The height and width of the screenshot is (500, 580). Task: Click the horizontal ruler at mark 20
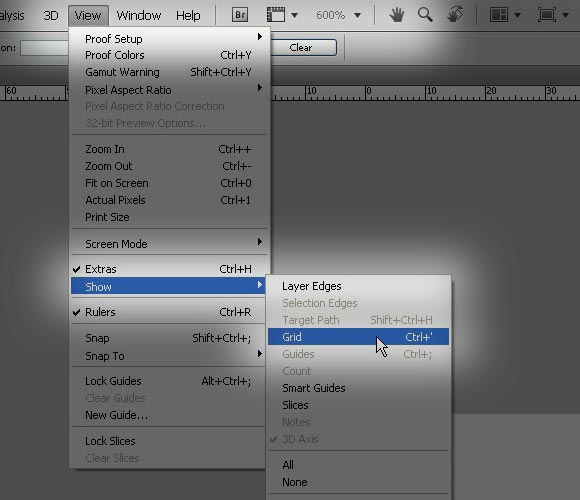tap(491, 91)
